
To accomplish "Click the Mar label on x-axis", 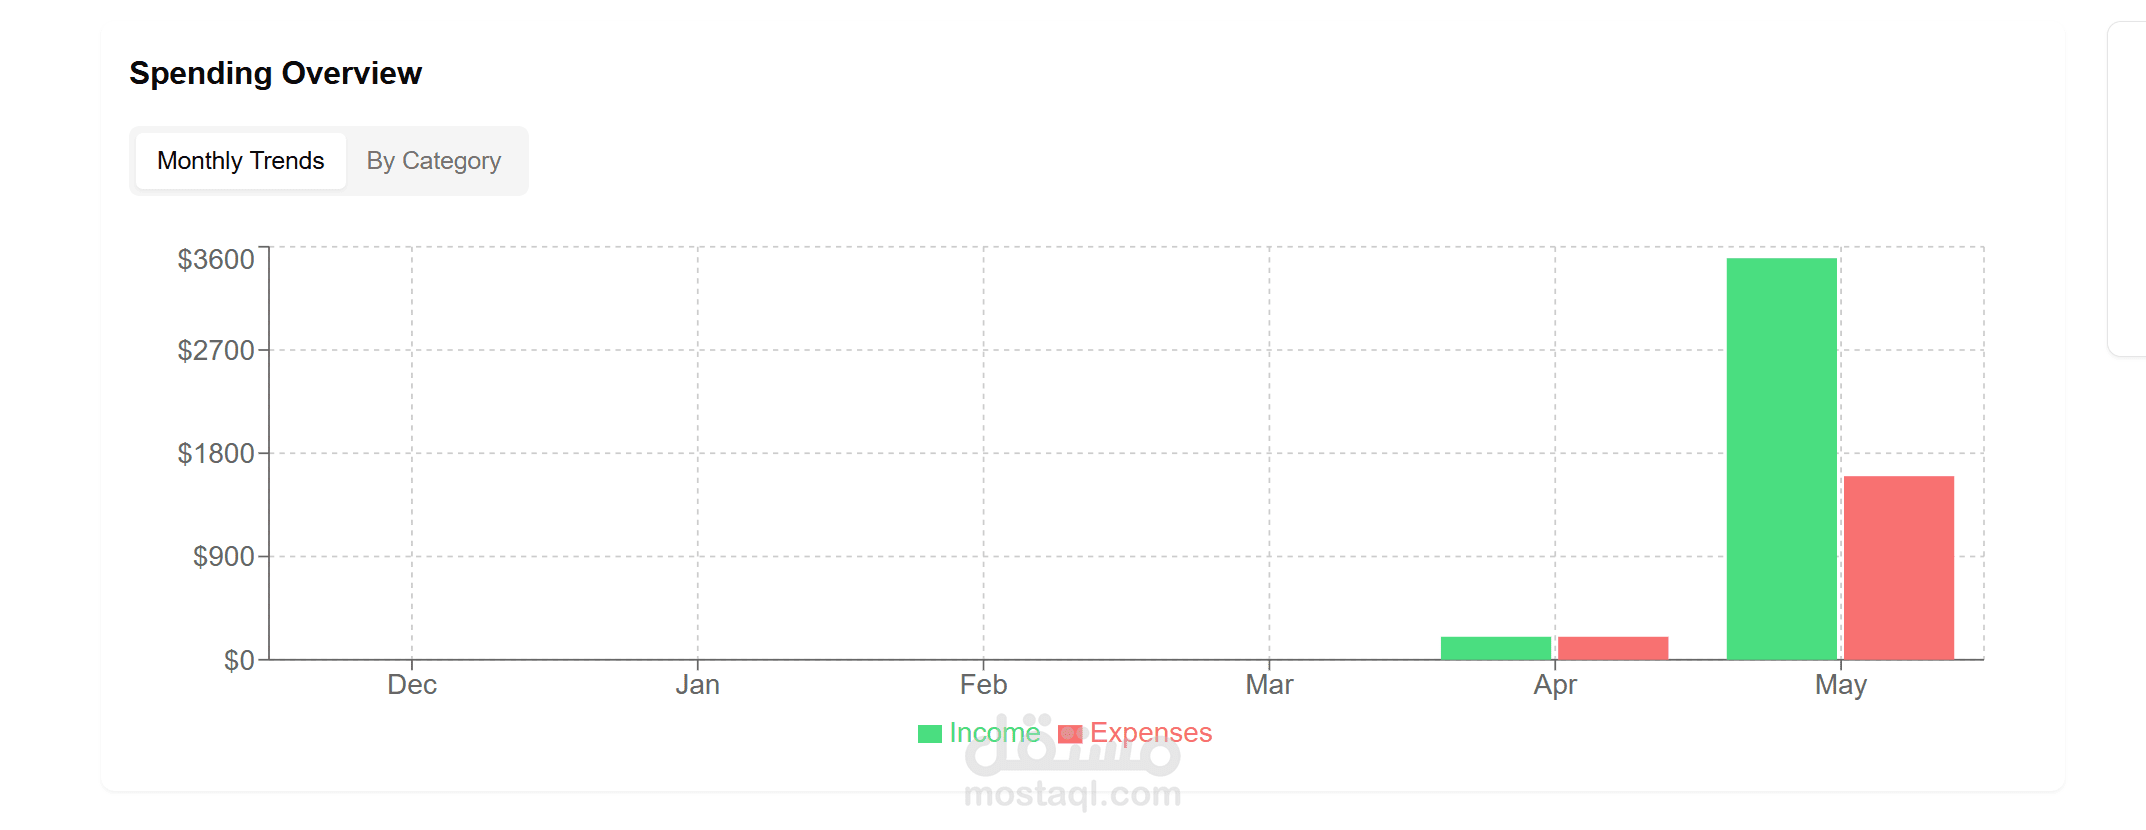I will point(1269,685).
